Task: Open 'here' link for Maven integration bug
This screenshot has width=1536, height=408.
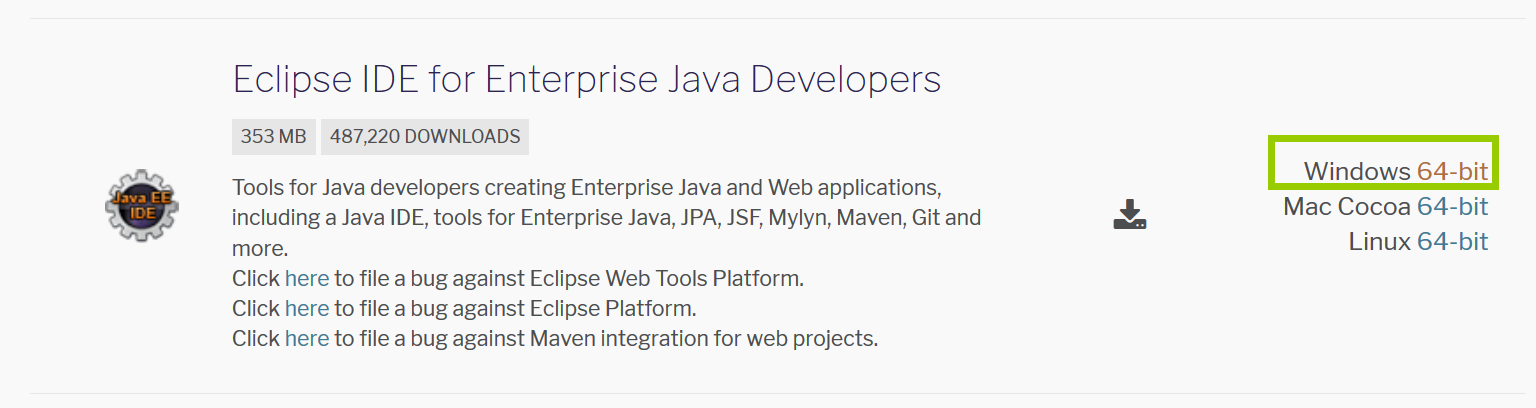Action: (307, 338)
